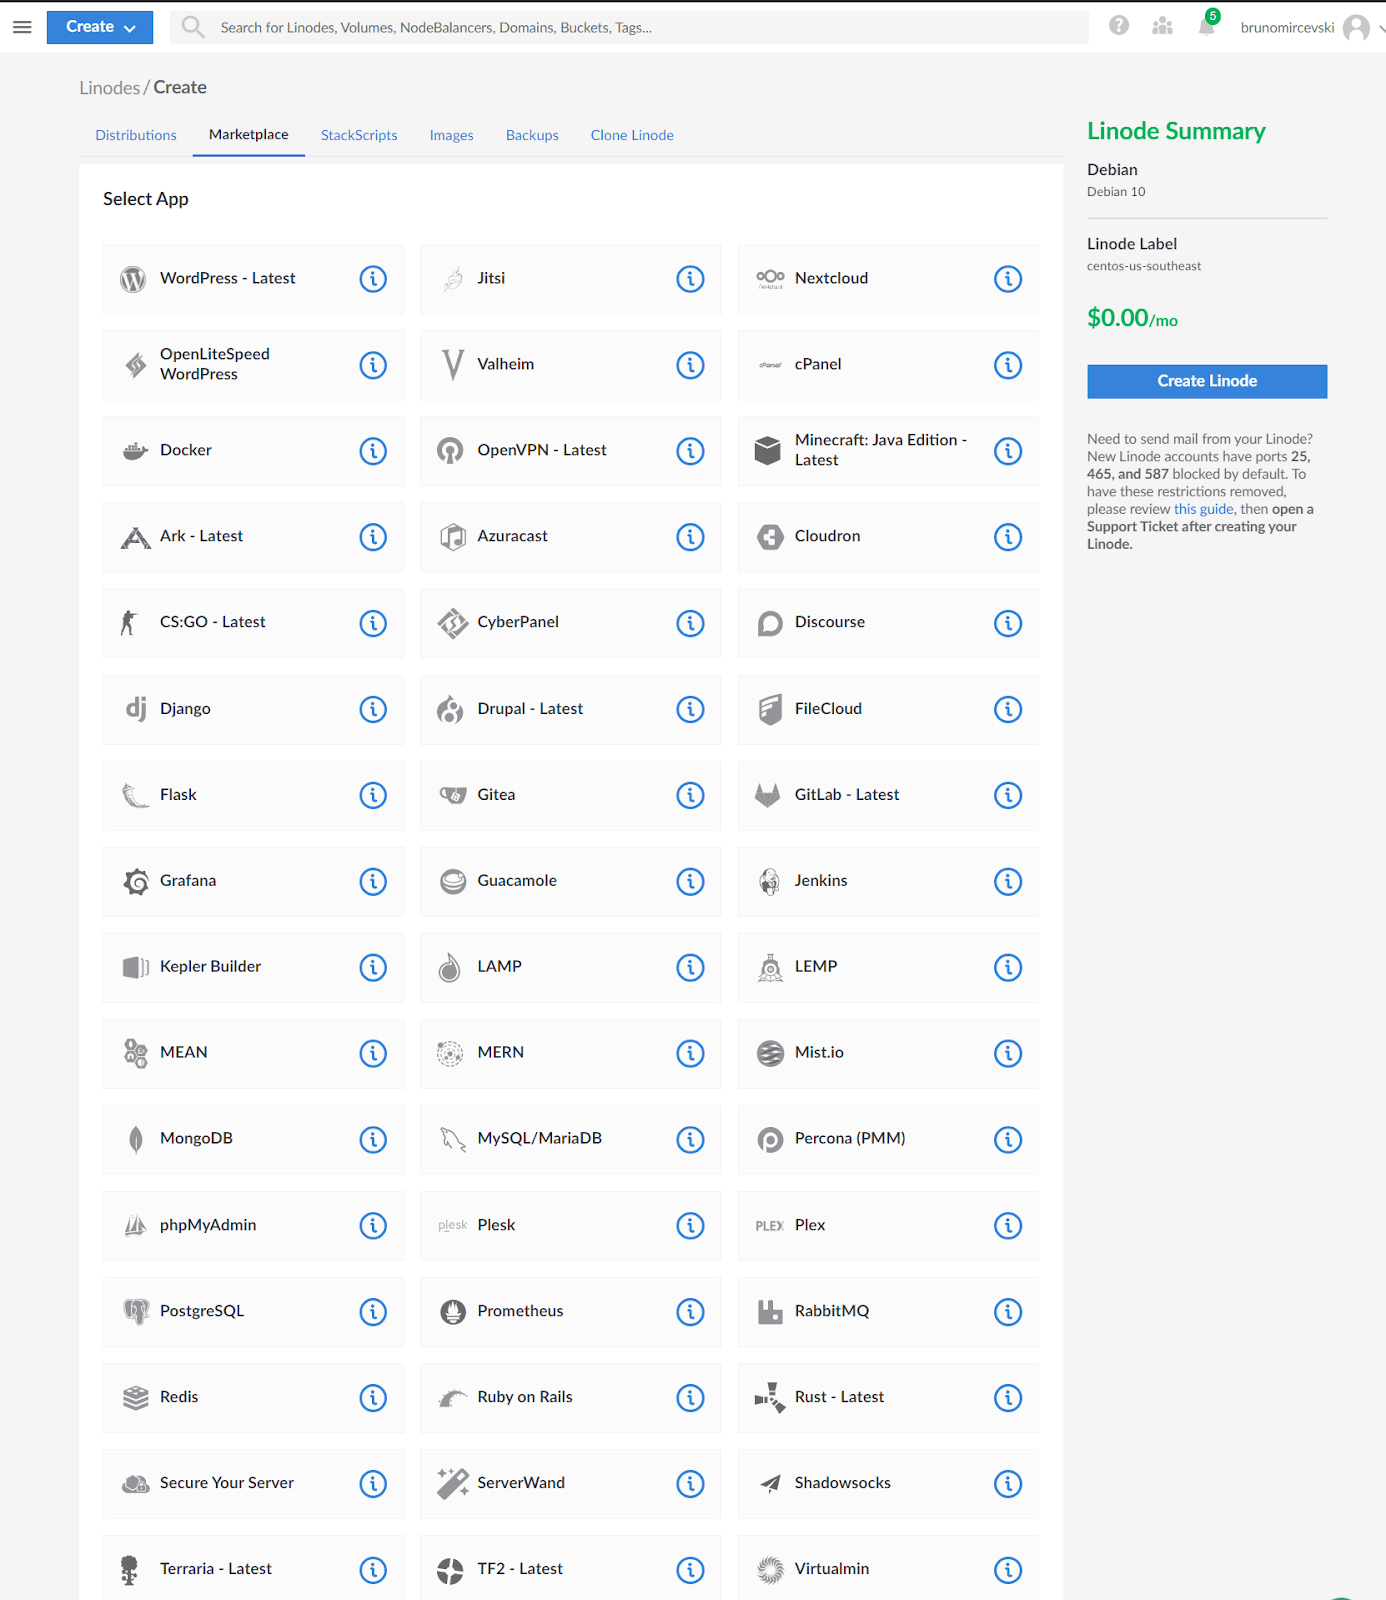This screenshot has width=1386, height=1600.
Task: Show info for Shadowsocks app
Action: click(1008, 1483)
